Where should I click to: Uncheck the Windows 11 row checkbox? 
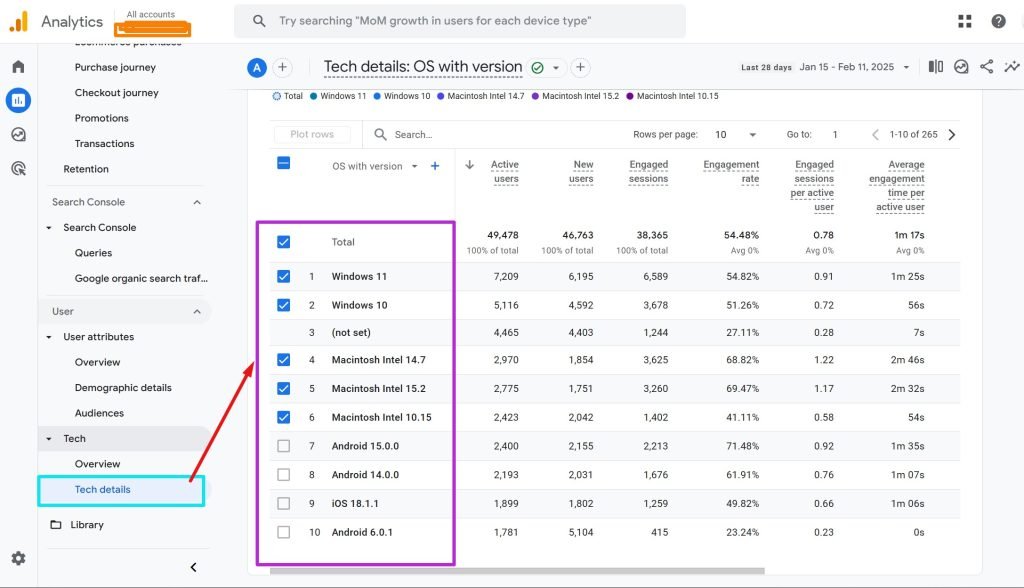(283, 276)
